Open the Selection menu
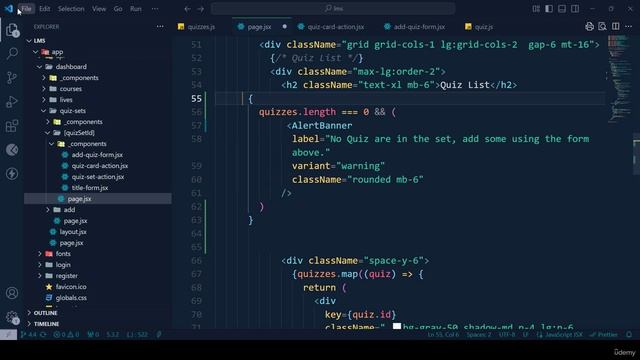640x360 pixels. [x=71, y=9]
